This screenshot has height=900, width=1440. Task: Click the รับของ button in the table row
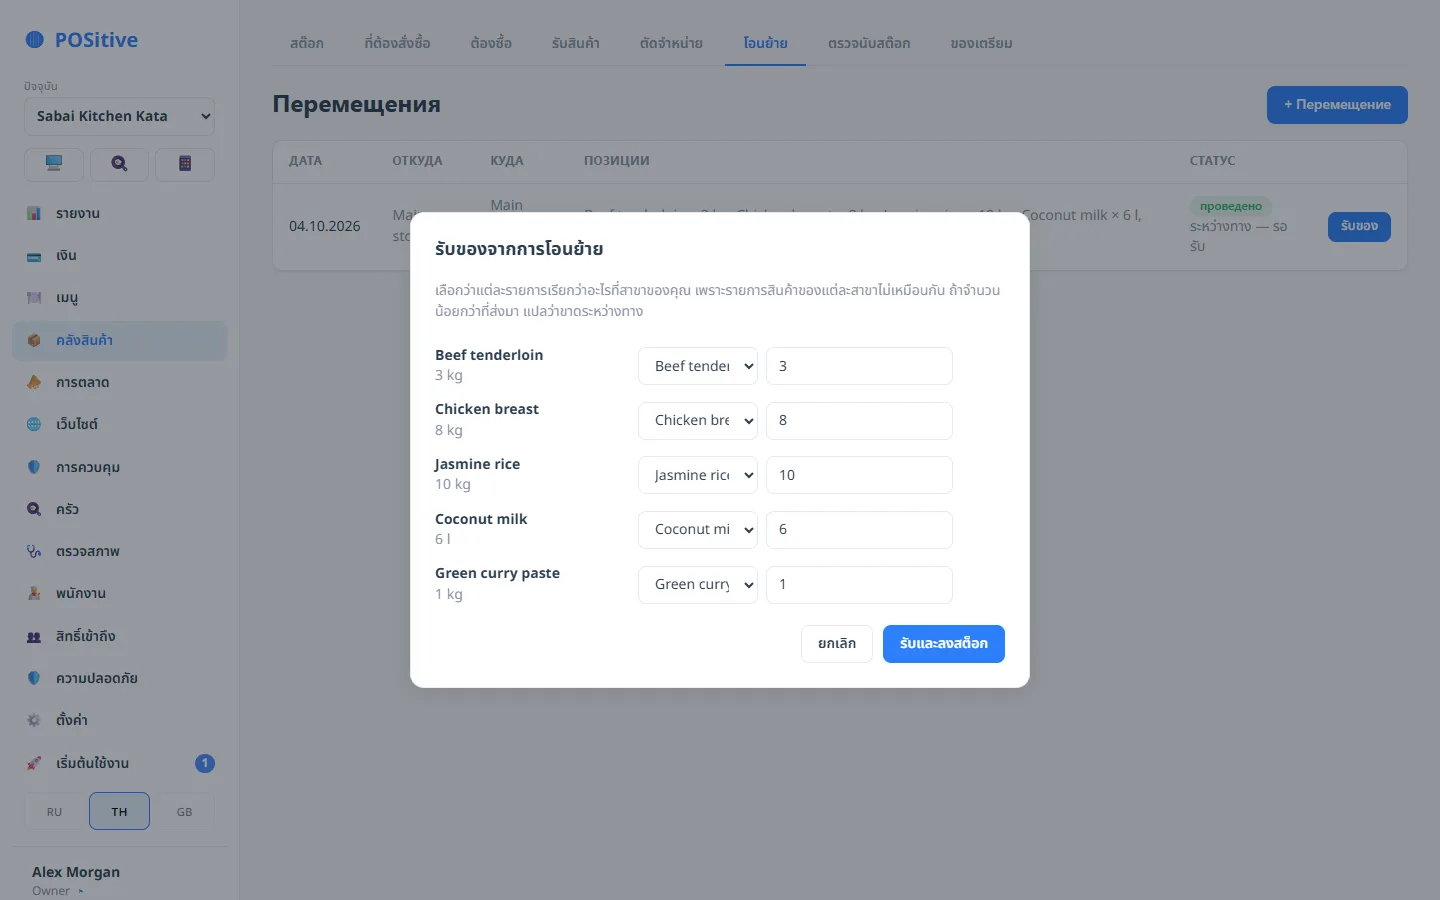tap(1359, 227)
